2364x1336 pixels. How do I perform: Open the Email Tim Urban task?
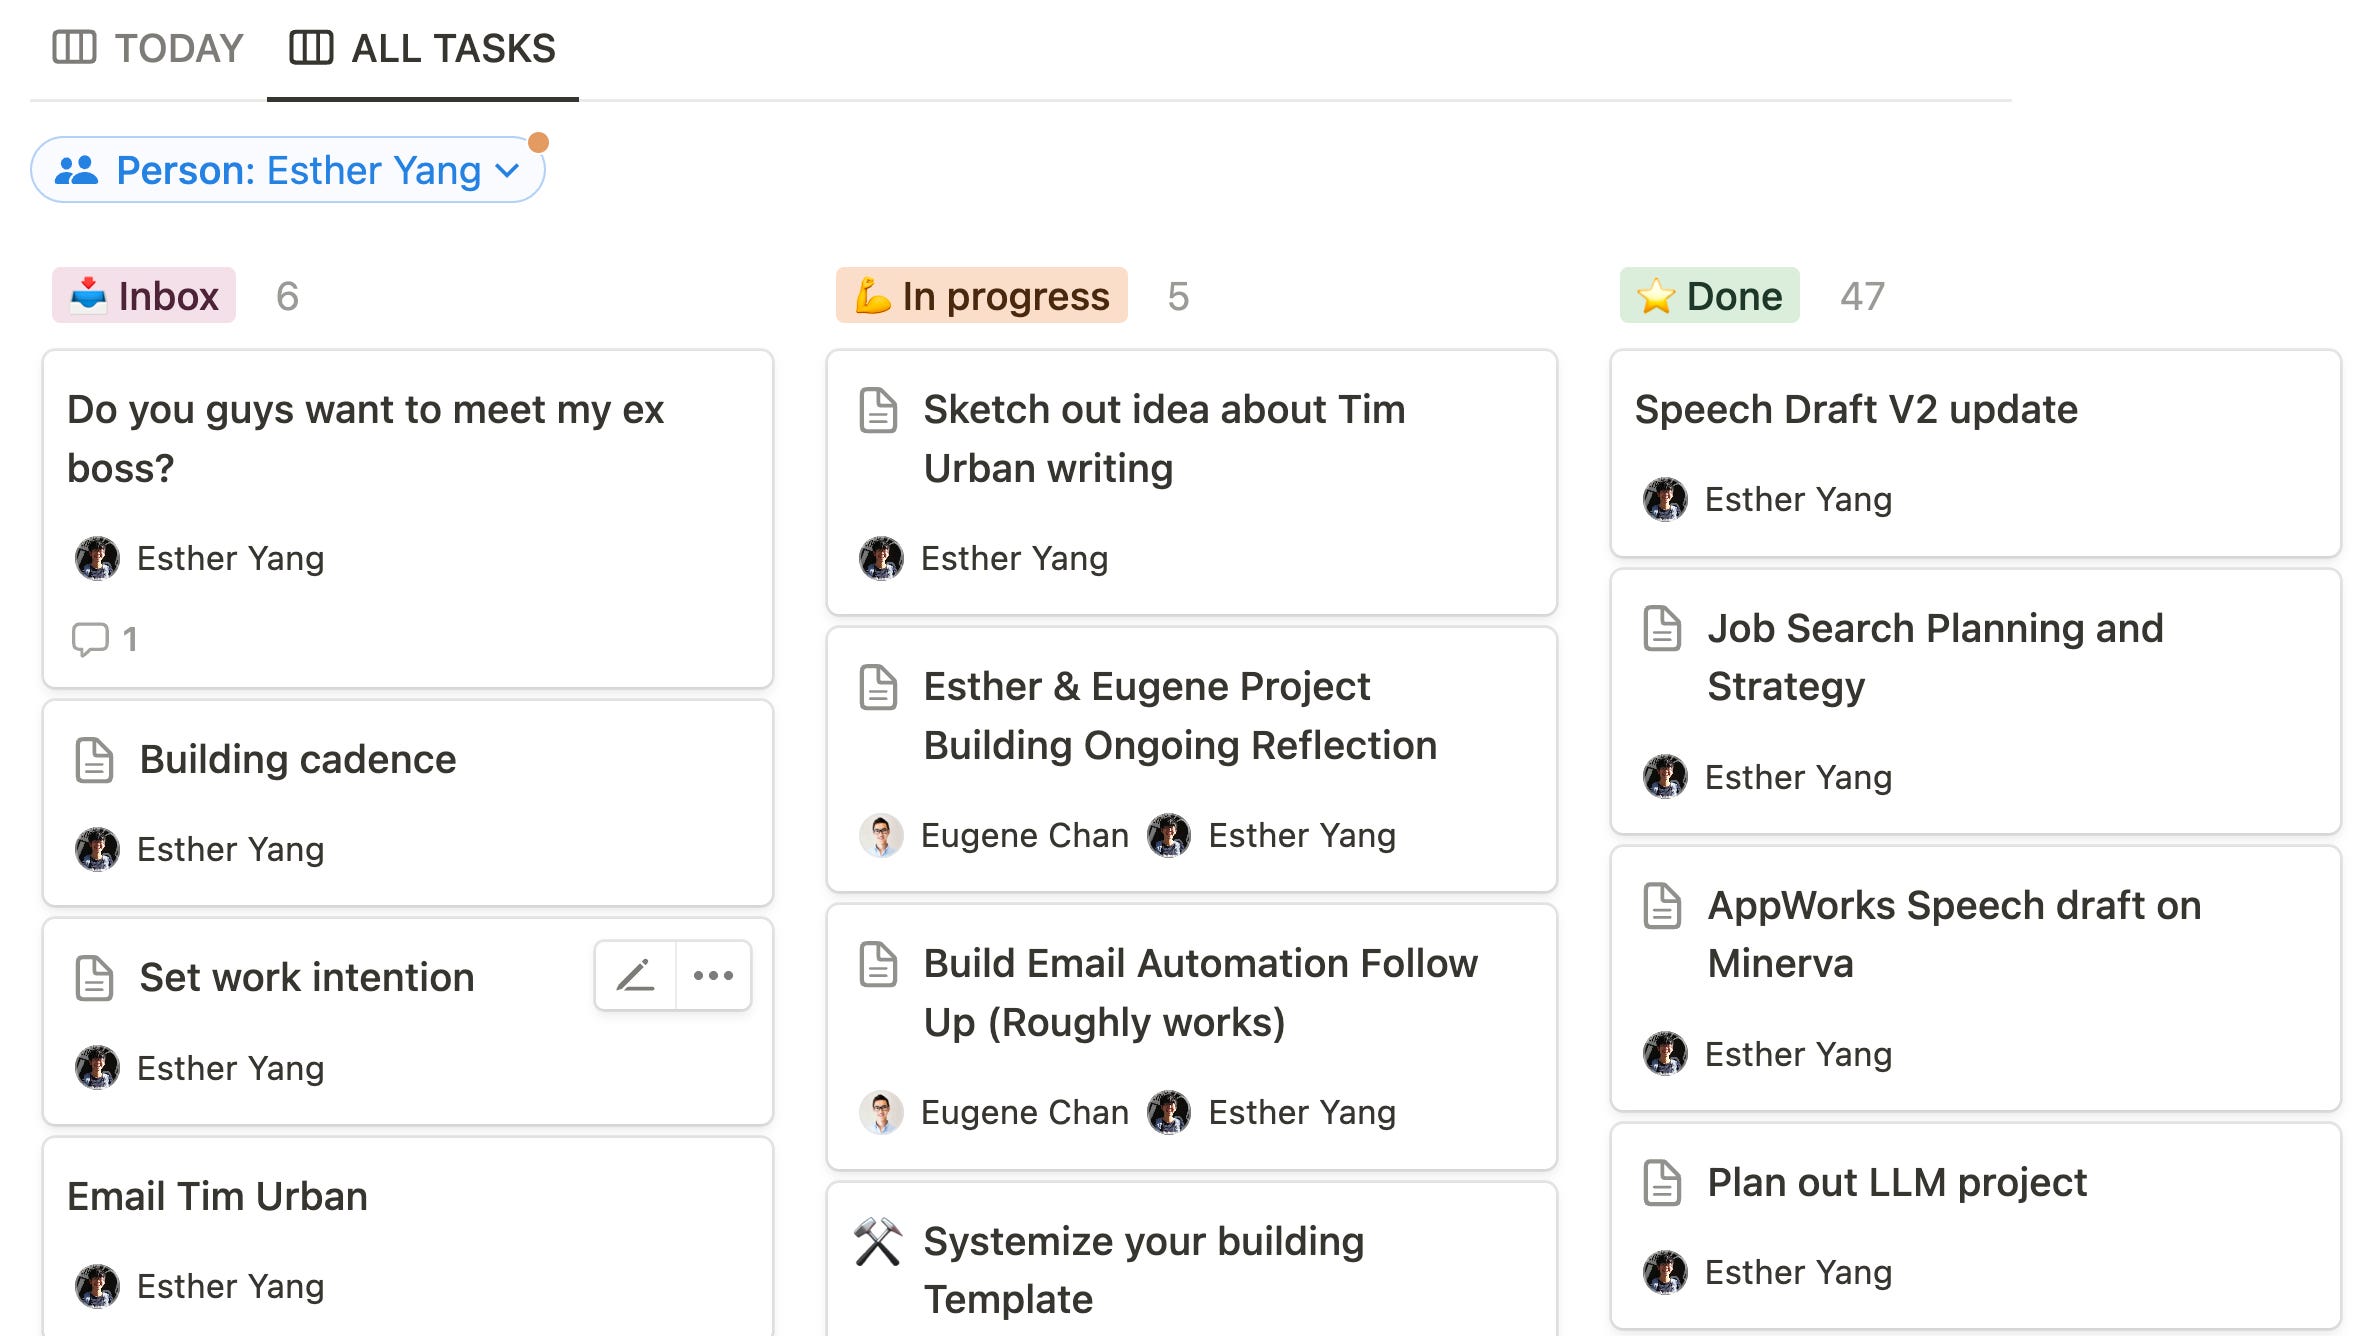217,1197
